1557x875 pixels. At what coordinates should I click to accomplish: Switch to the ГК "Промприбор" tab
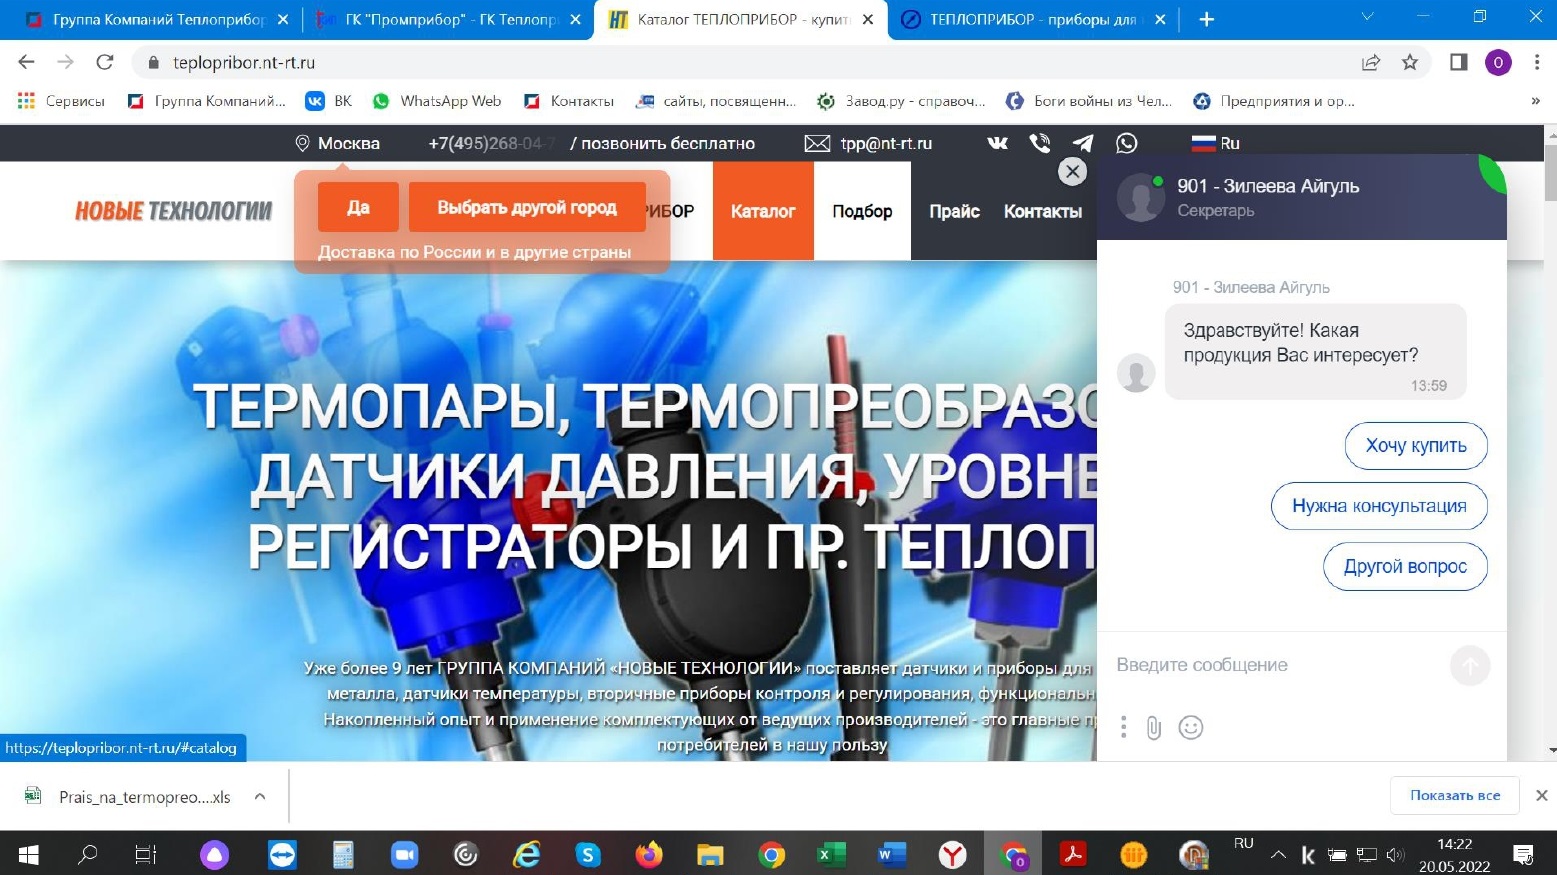pos(448,19)
